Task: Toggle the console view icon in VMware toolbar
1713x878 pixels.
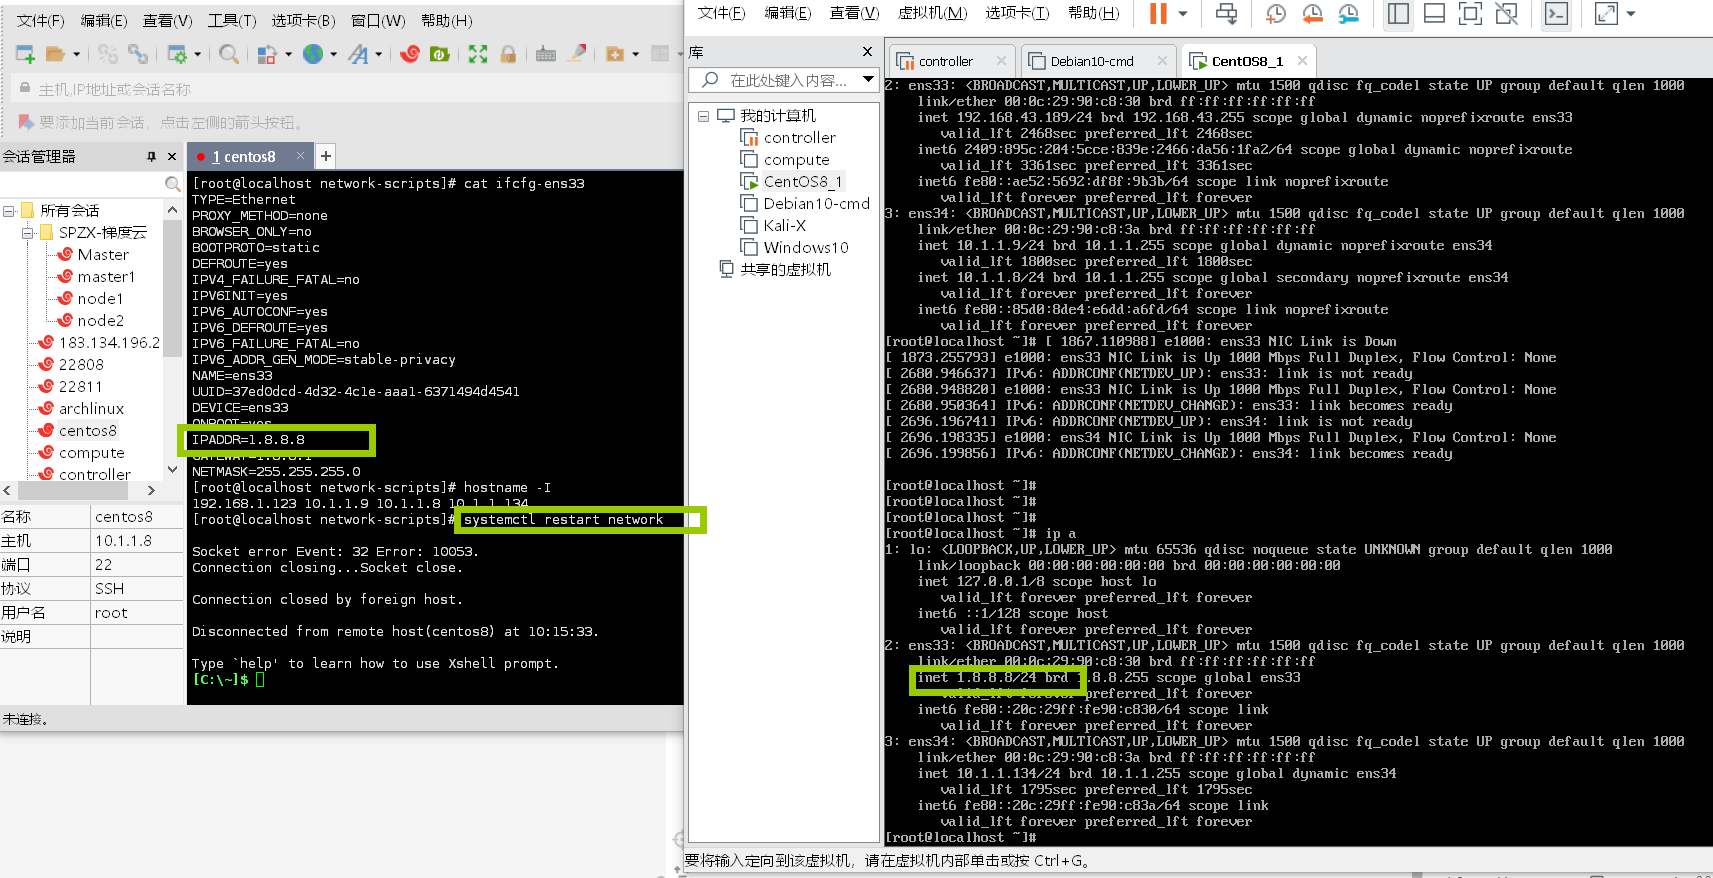Action: [x=1556, y=13]
